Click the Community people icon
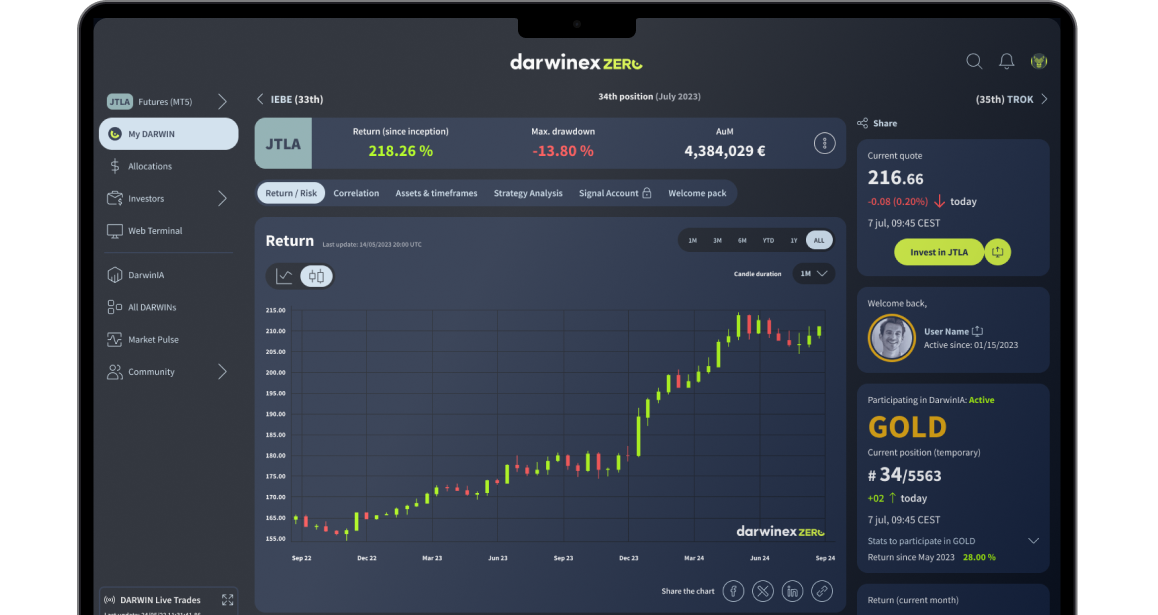 114,372
